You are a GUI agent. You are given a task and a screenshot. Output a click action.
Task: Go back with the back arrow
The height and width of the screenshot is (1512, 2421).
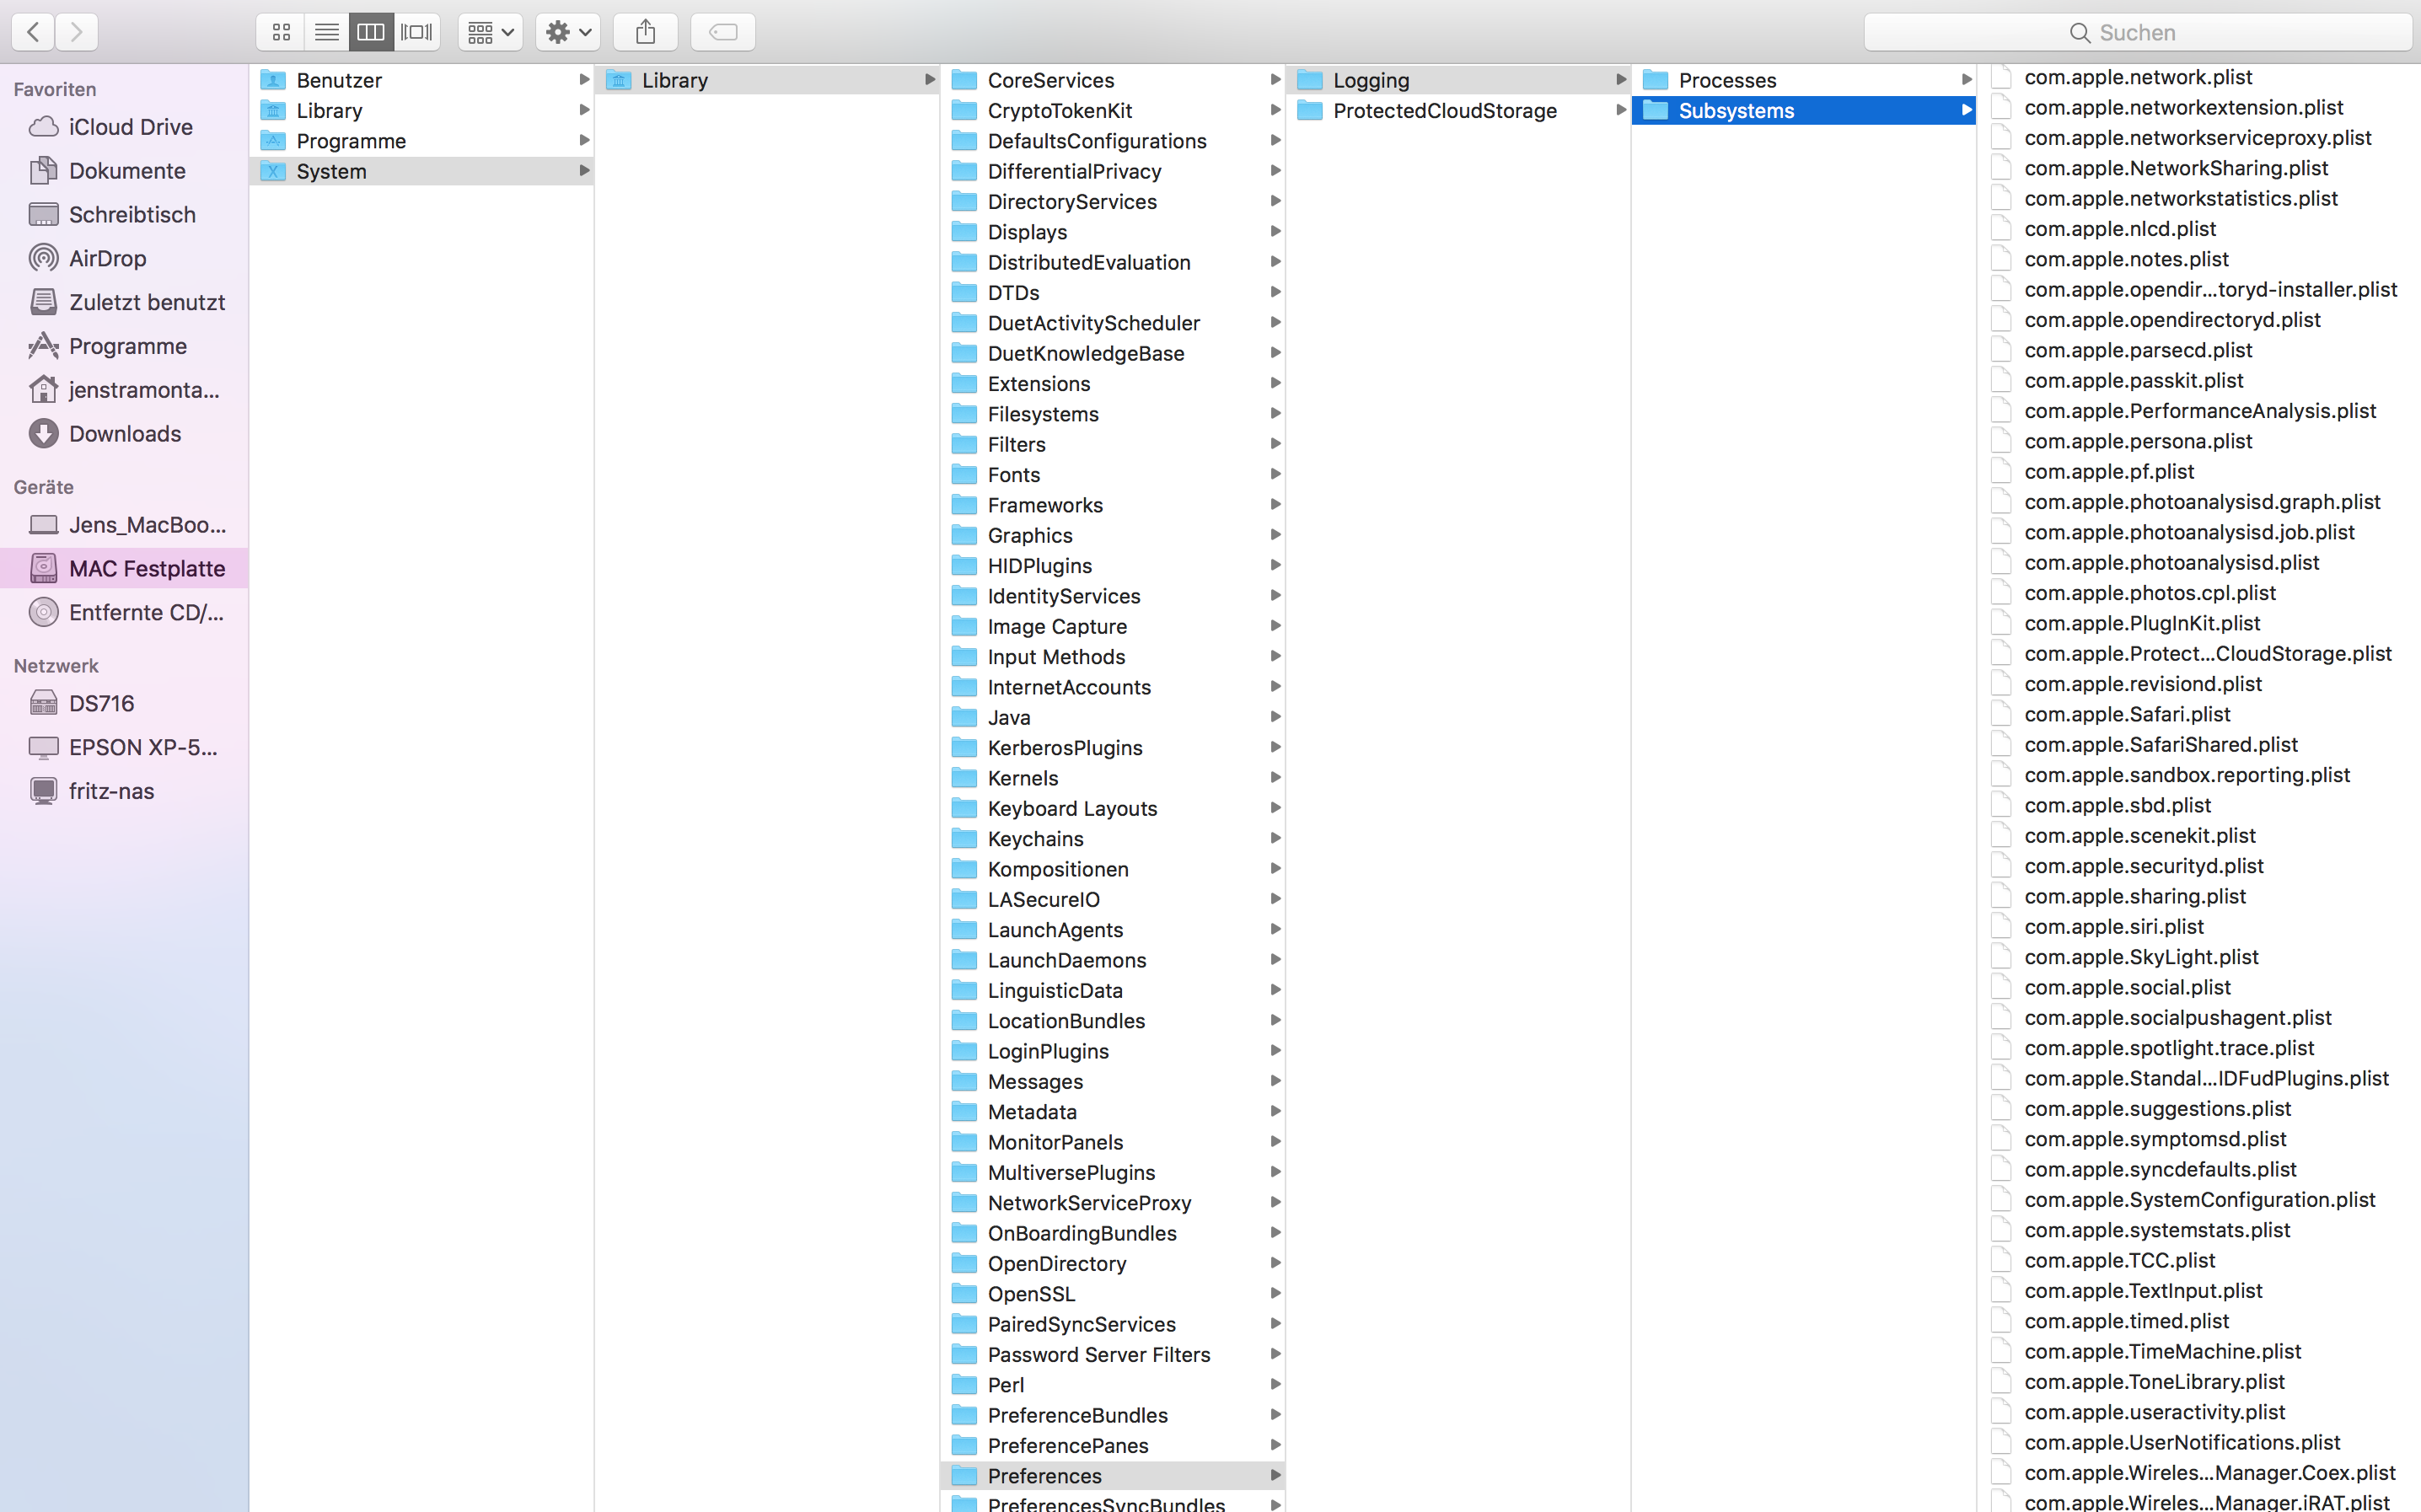pyautogui.click(x=33, y=32)
